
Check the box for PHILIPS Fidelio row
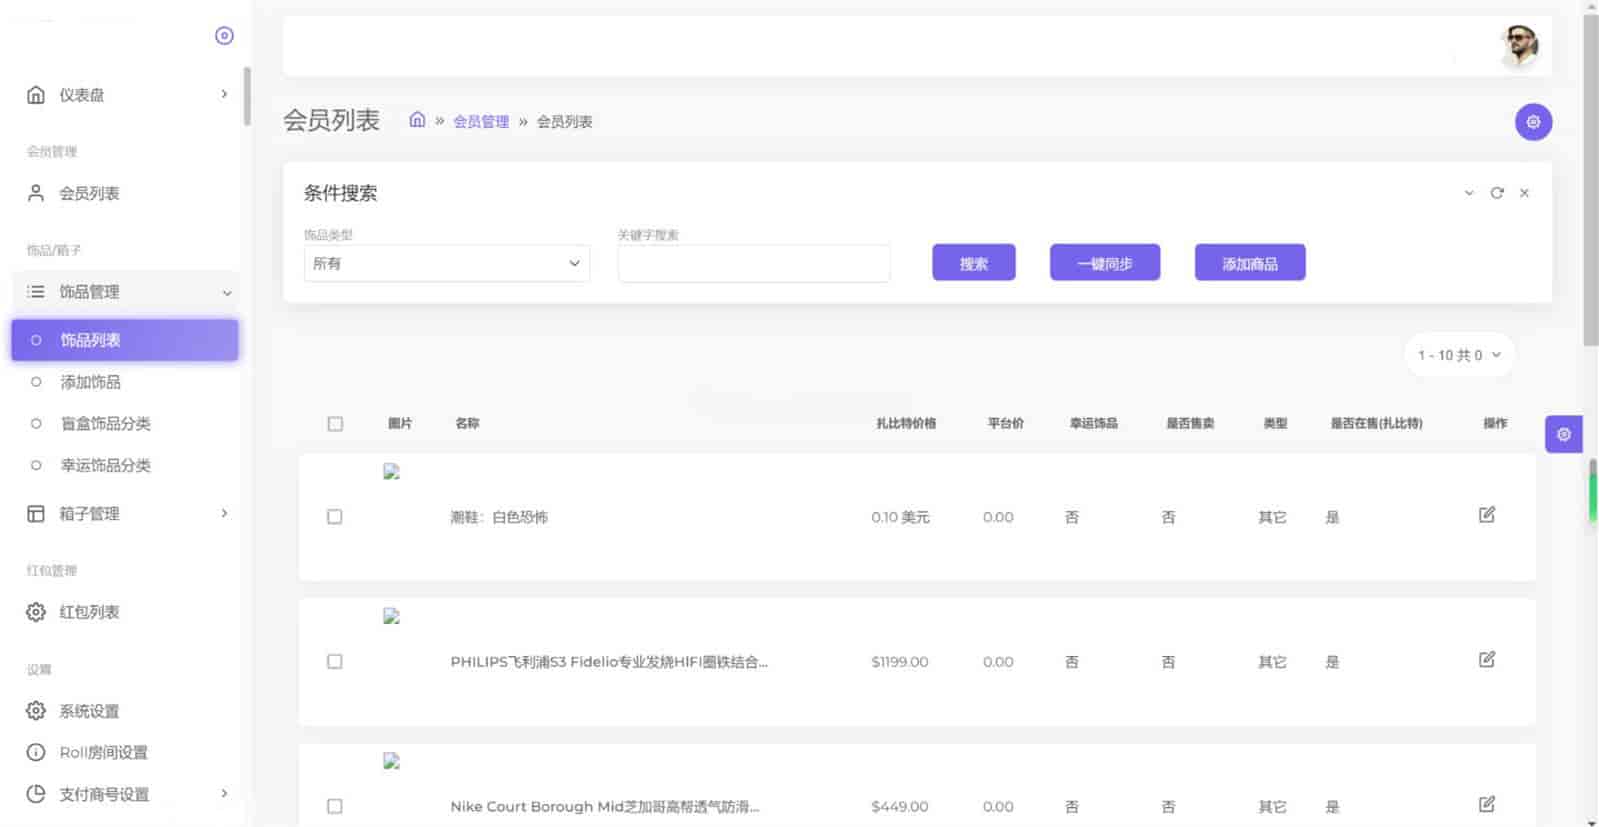[335, 662]
